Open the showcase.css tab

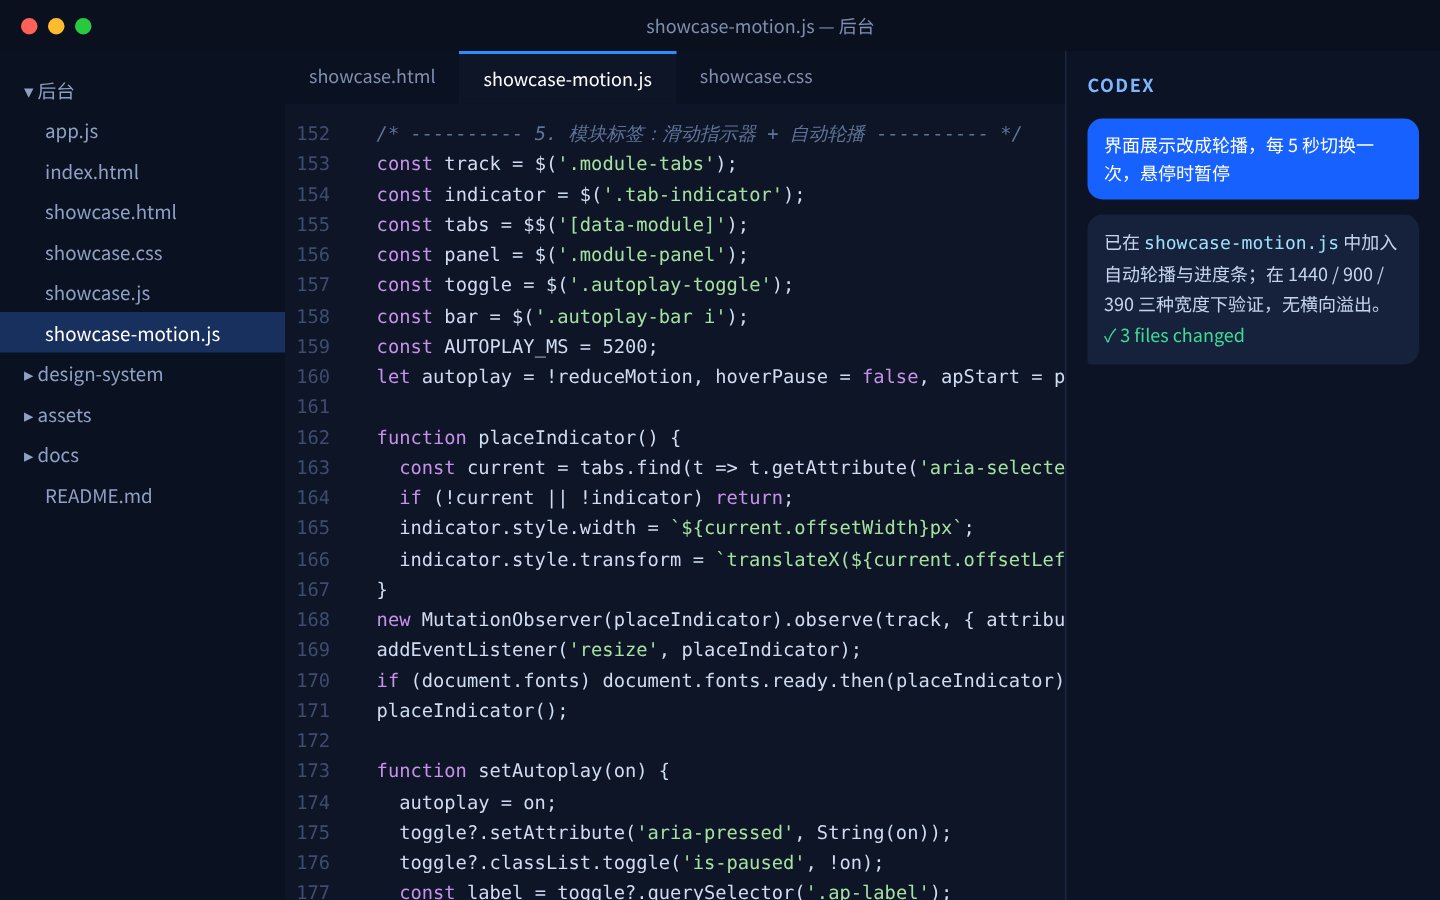(x=756, y=77)
